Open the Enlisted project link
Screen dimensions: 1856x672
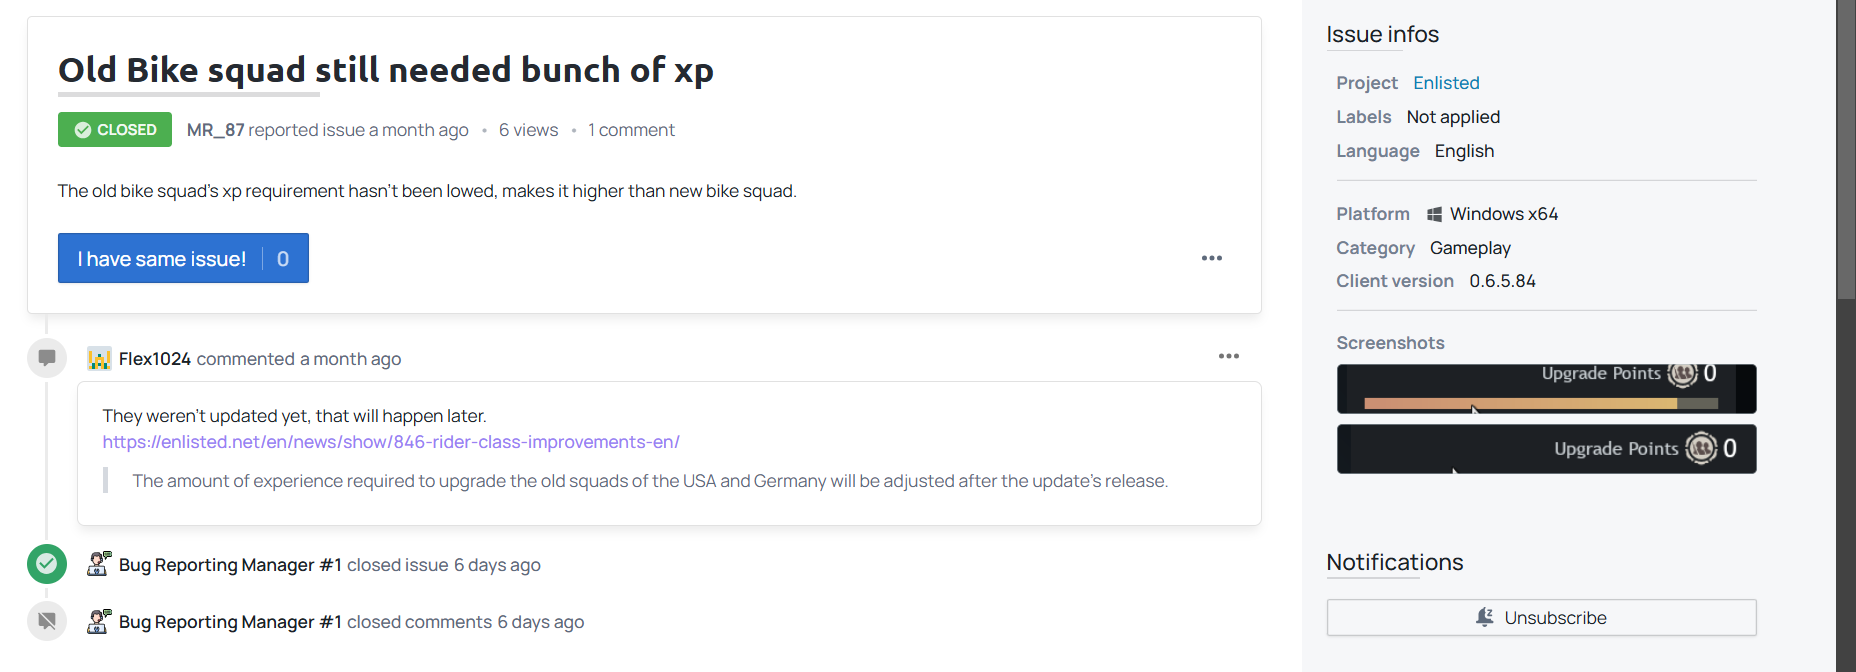pos(1446,83)
